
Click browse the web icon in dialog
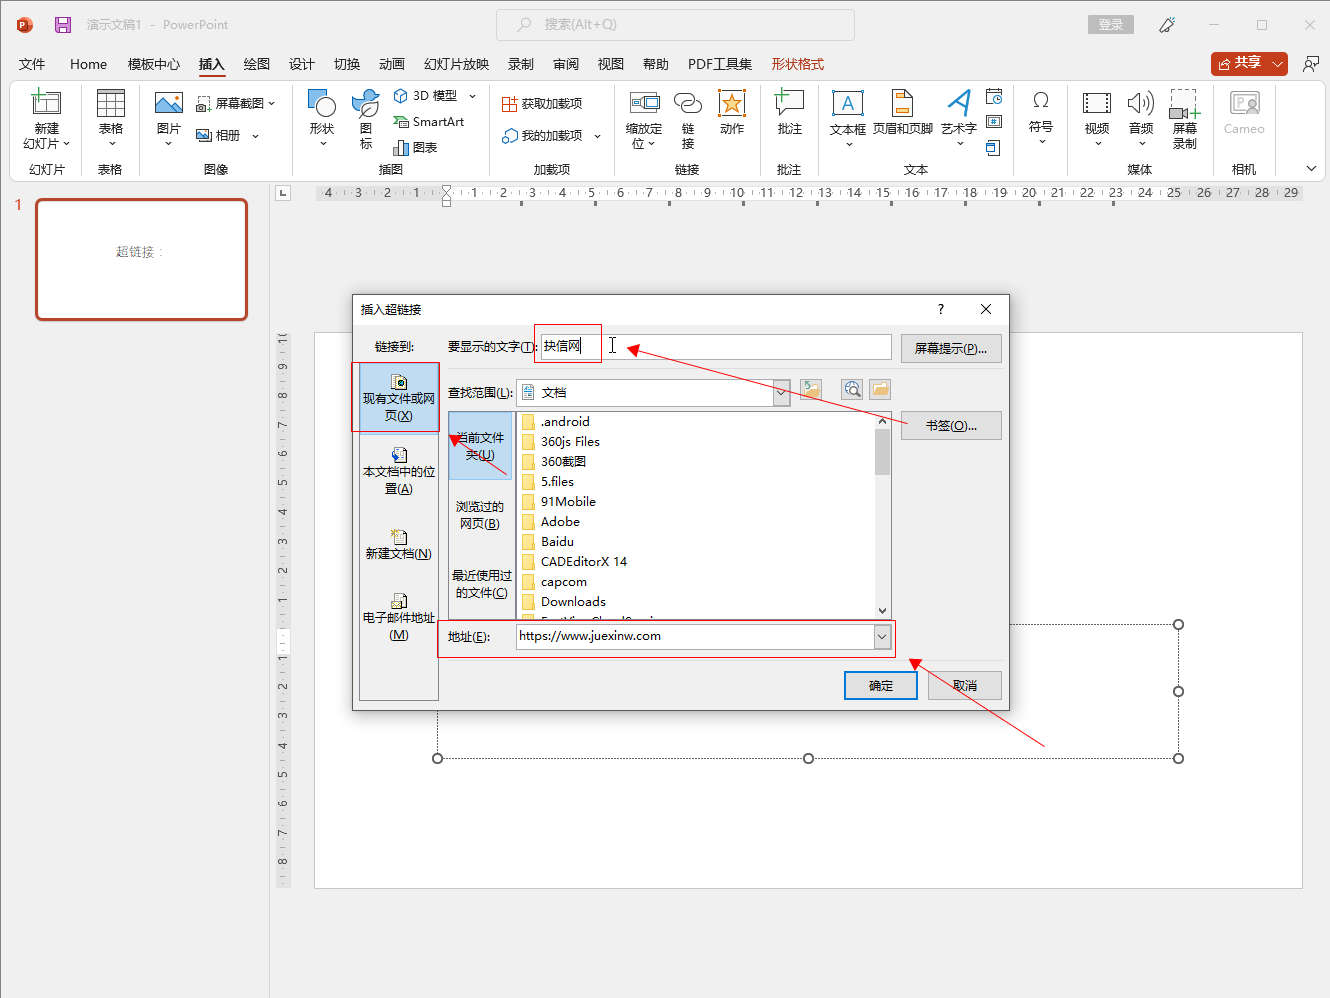(852, 390)
